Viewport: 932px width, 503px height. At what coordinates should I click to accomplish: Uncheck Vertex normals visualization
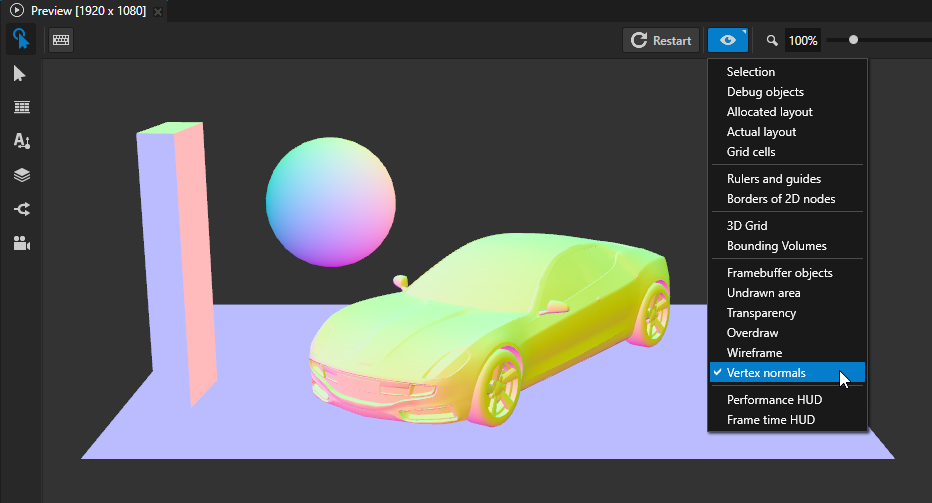click(x=766, y=373)
